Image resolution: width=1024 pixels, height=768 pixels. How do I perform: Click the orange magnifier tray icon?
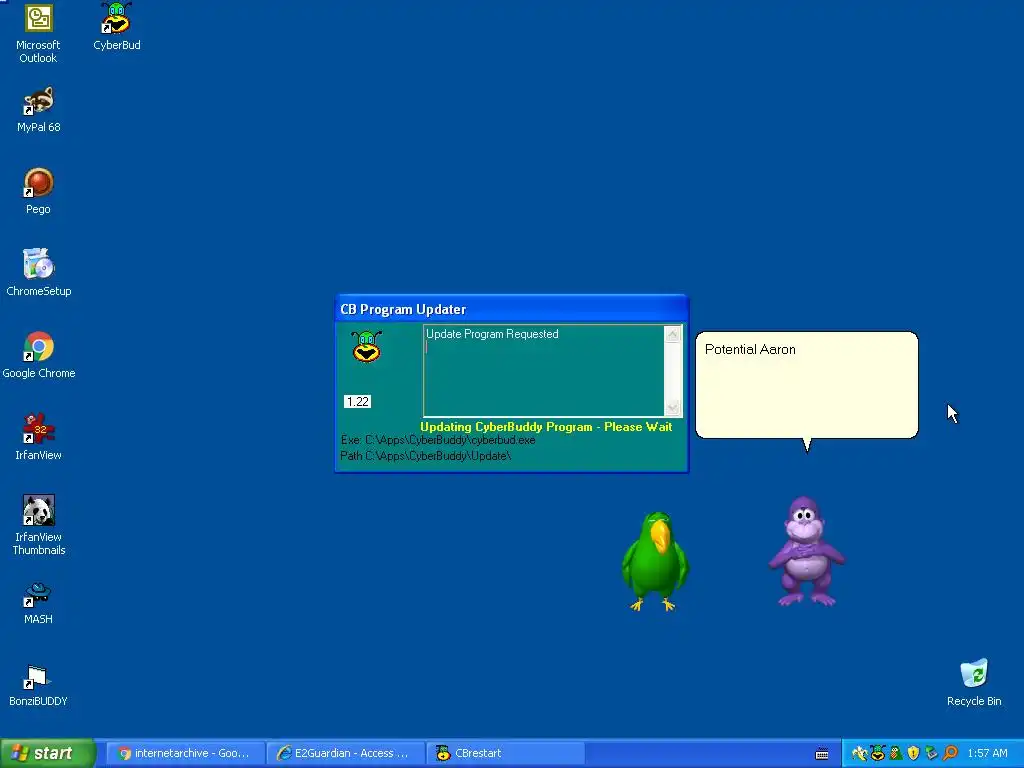tap(950, 754)
